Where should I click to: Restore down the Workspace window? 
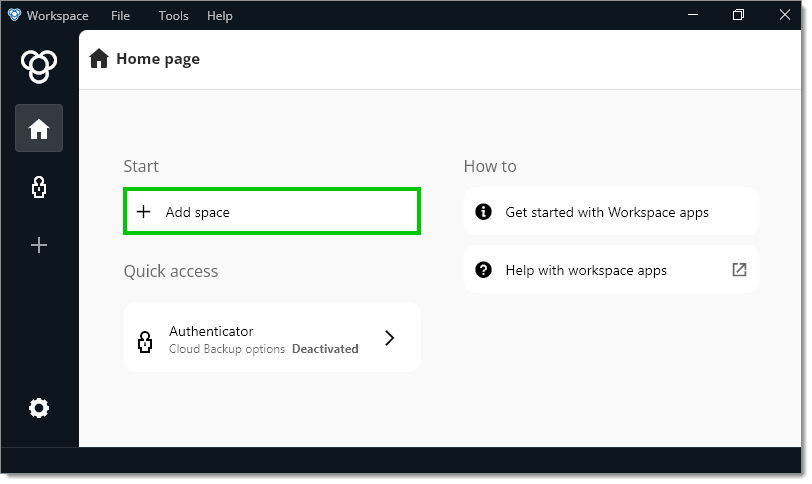coord(738,15)
